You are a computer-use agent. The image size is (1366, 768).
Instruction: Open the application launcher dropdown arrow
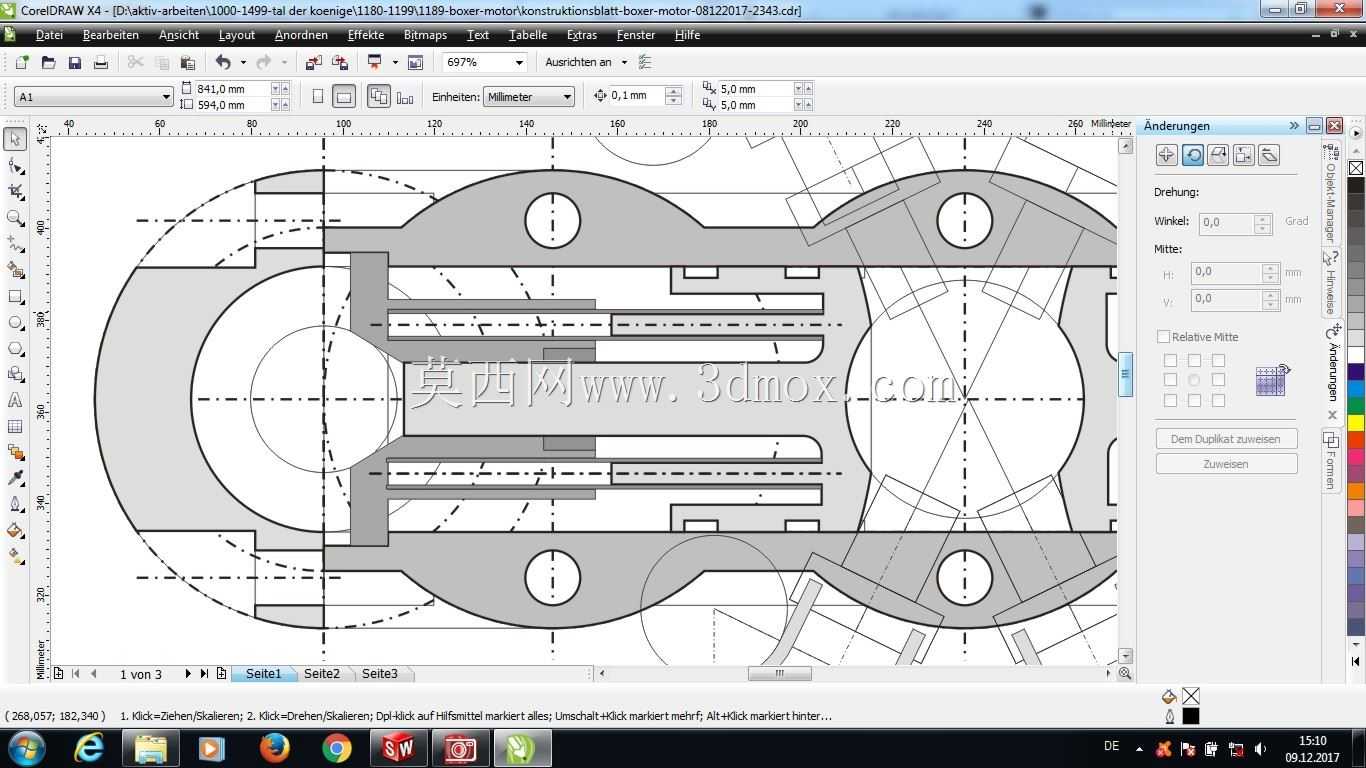(x=395, y=62)
